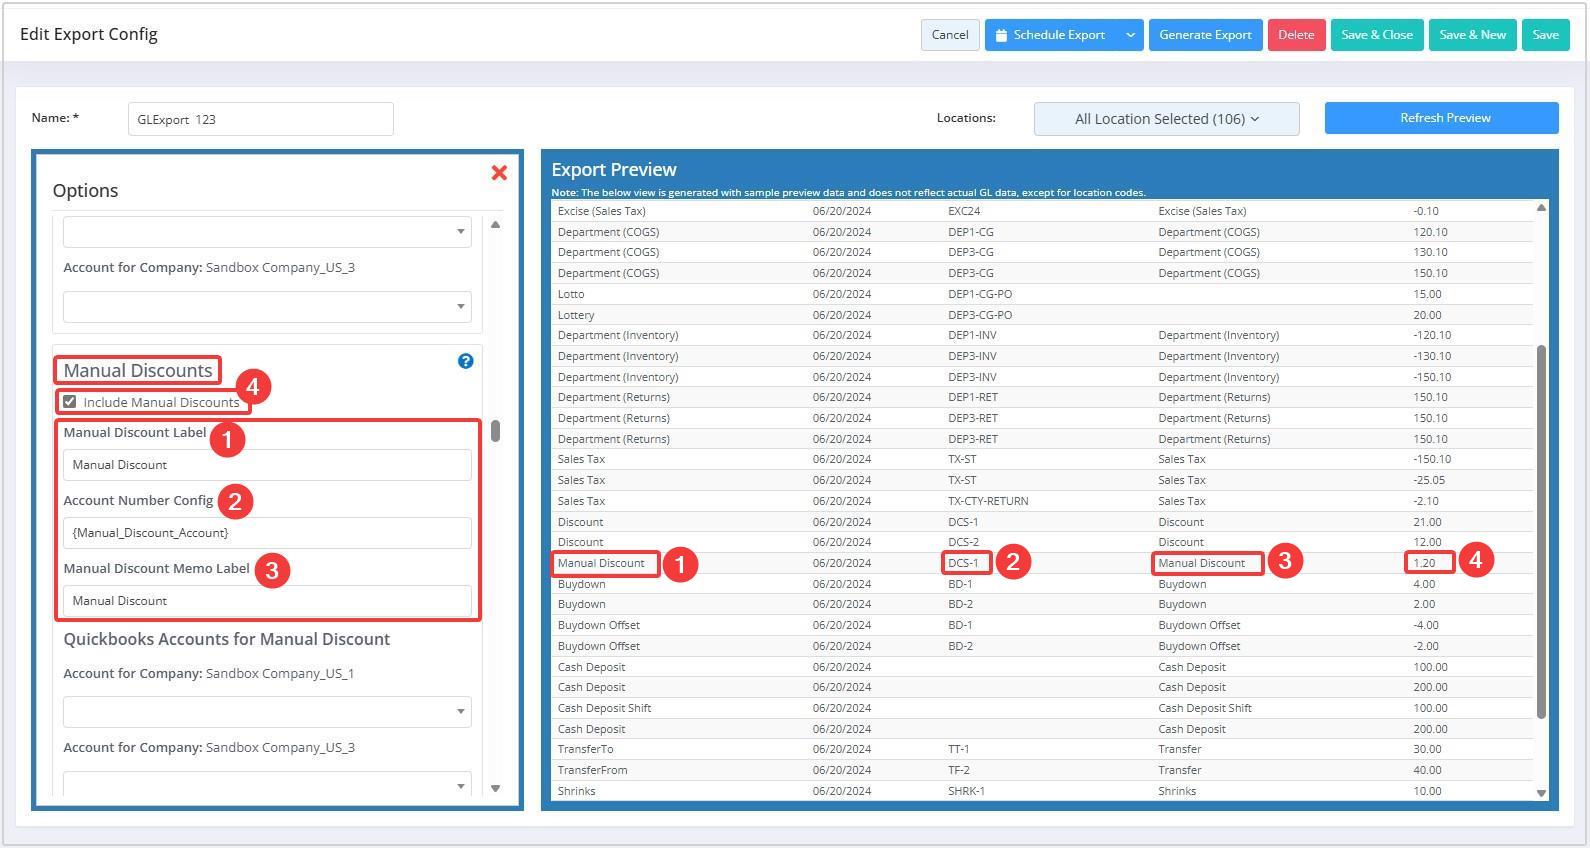
Task: Click the calendar icon on Schedule Export
Action: click(x=1001, y=35)
